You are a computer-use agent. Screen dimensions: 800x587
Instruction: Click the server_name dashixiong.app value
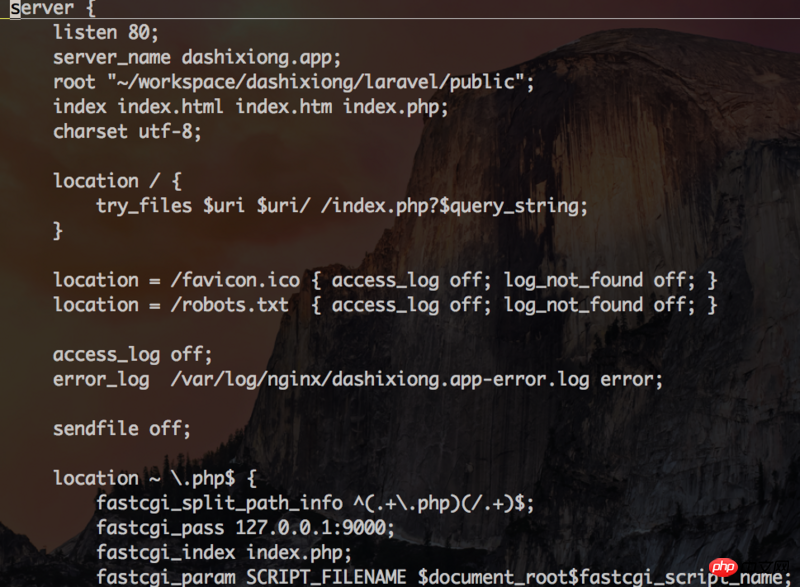tap(261, 57)
